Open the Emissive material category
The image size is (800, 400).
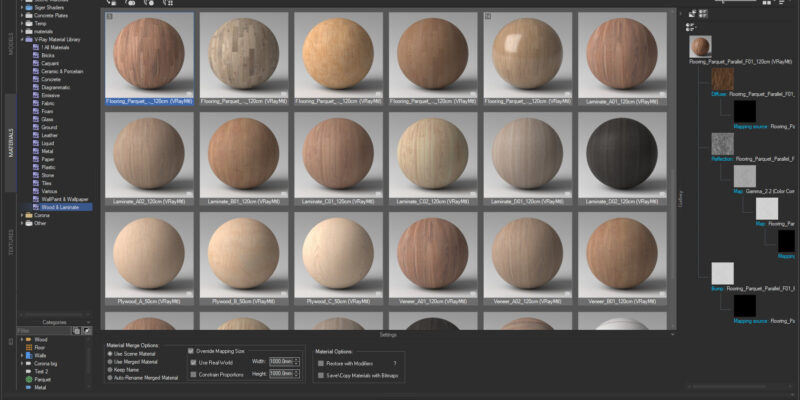pos(51,95)
